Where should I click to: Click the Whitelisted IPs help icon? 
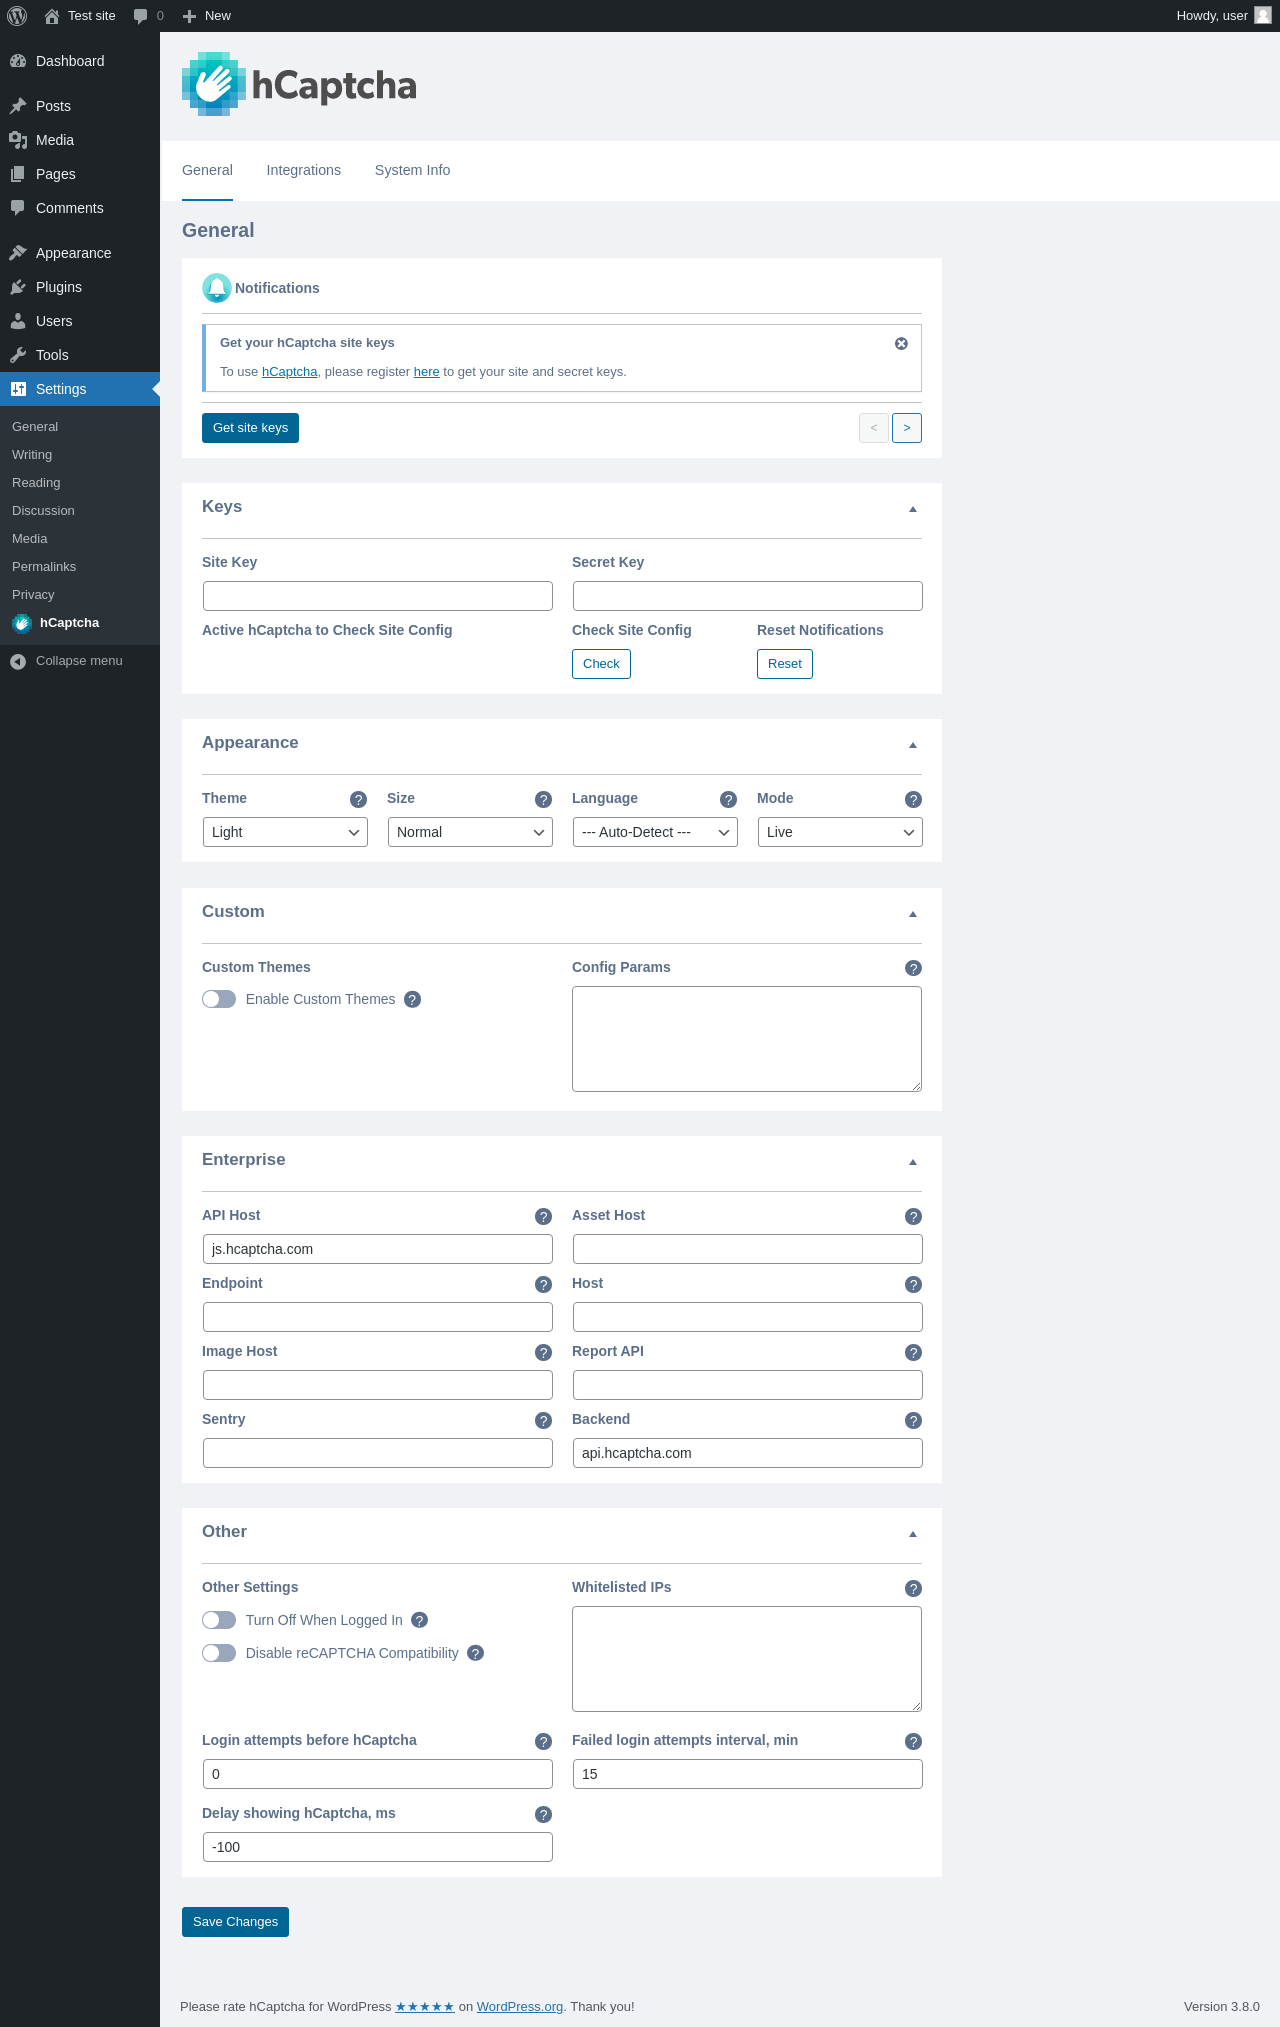913,1588
